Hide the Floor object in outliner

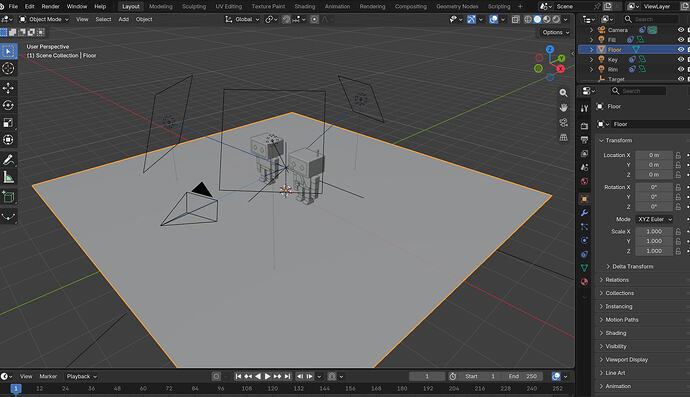681,50
